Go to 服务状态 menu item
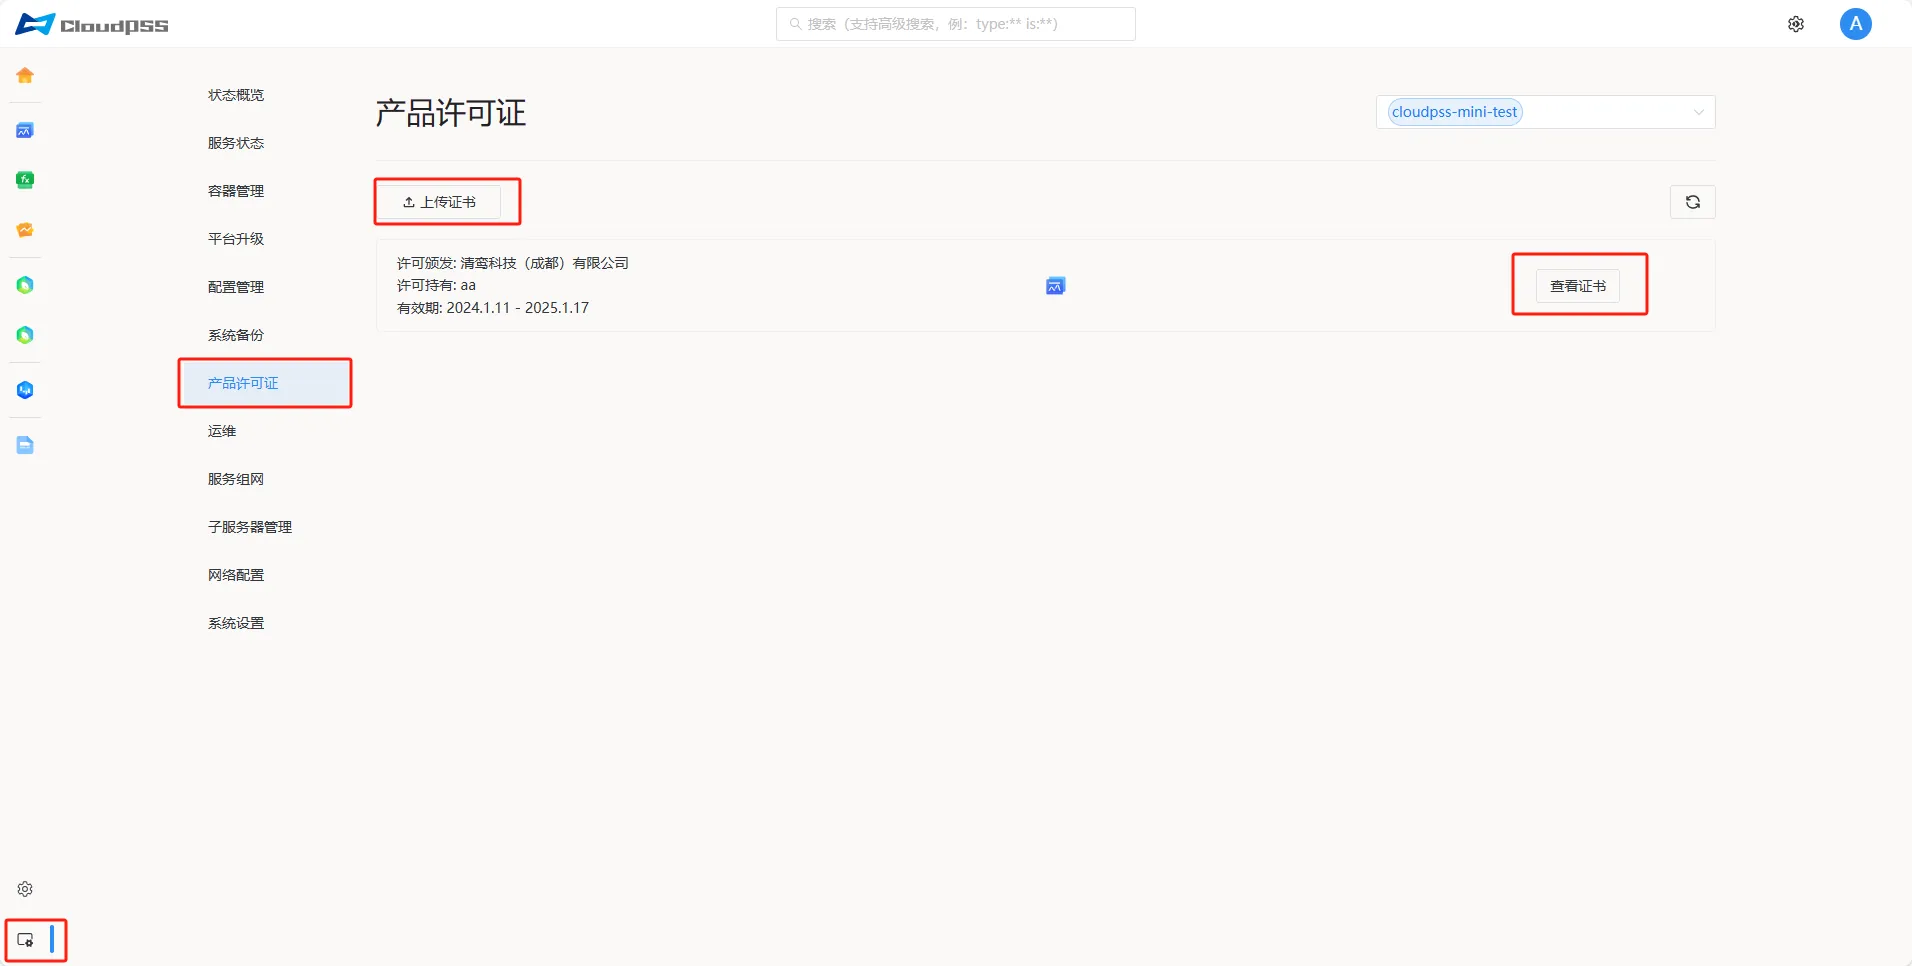Screen dimensions: 1912x966 236,143
